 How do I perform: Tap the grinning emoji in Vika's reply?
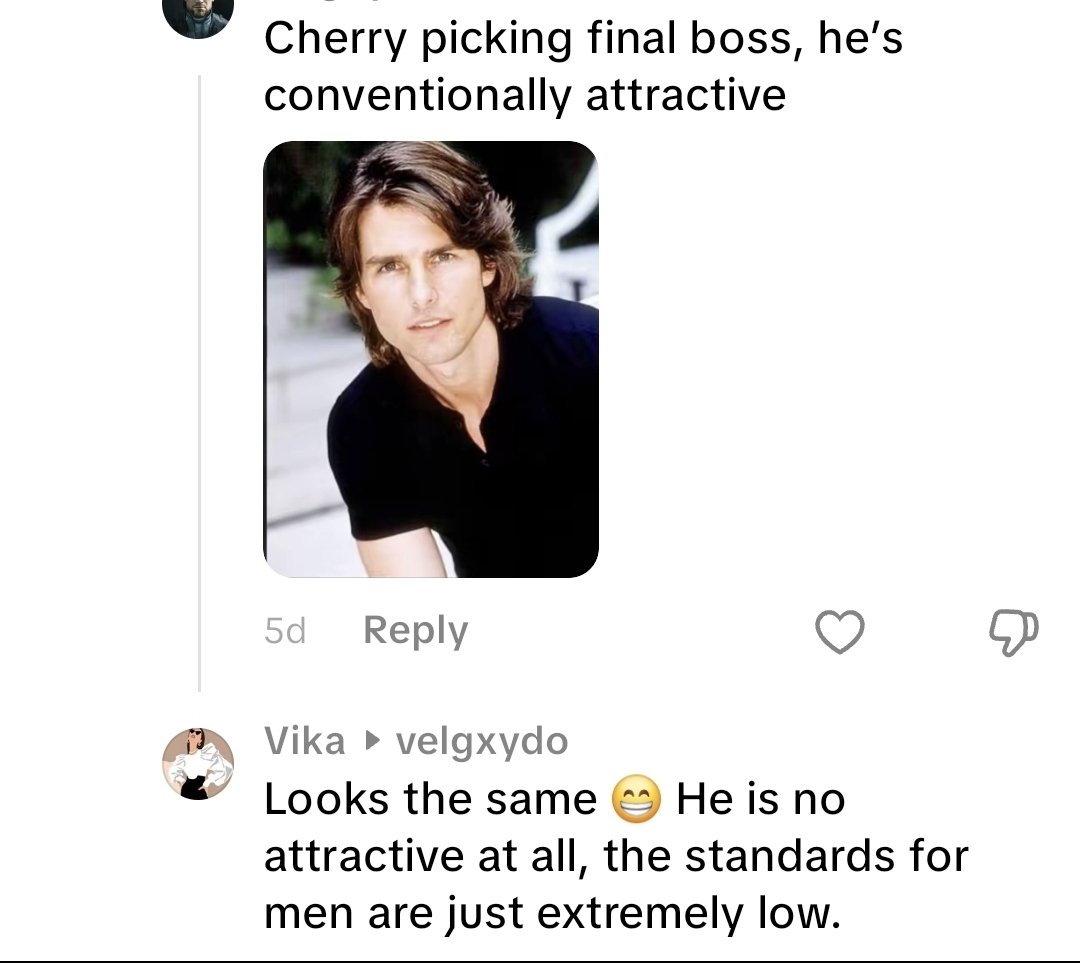click(x=636, y=800)
